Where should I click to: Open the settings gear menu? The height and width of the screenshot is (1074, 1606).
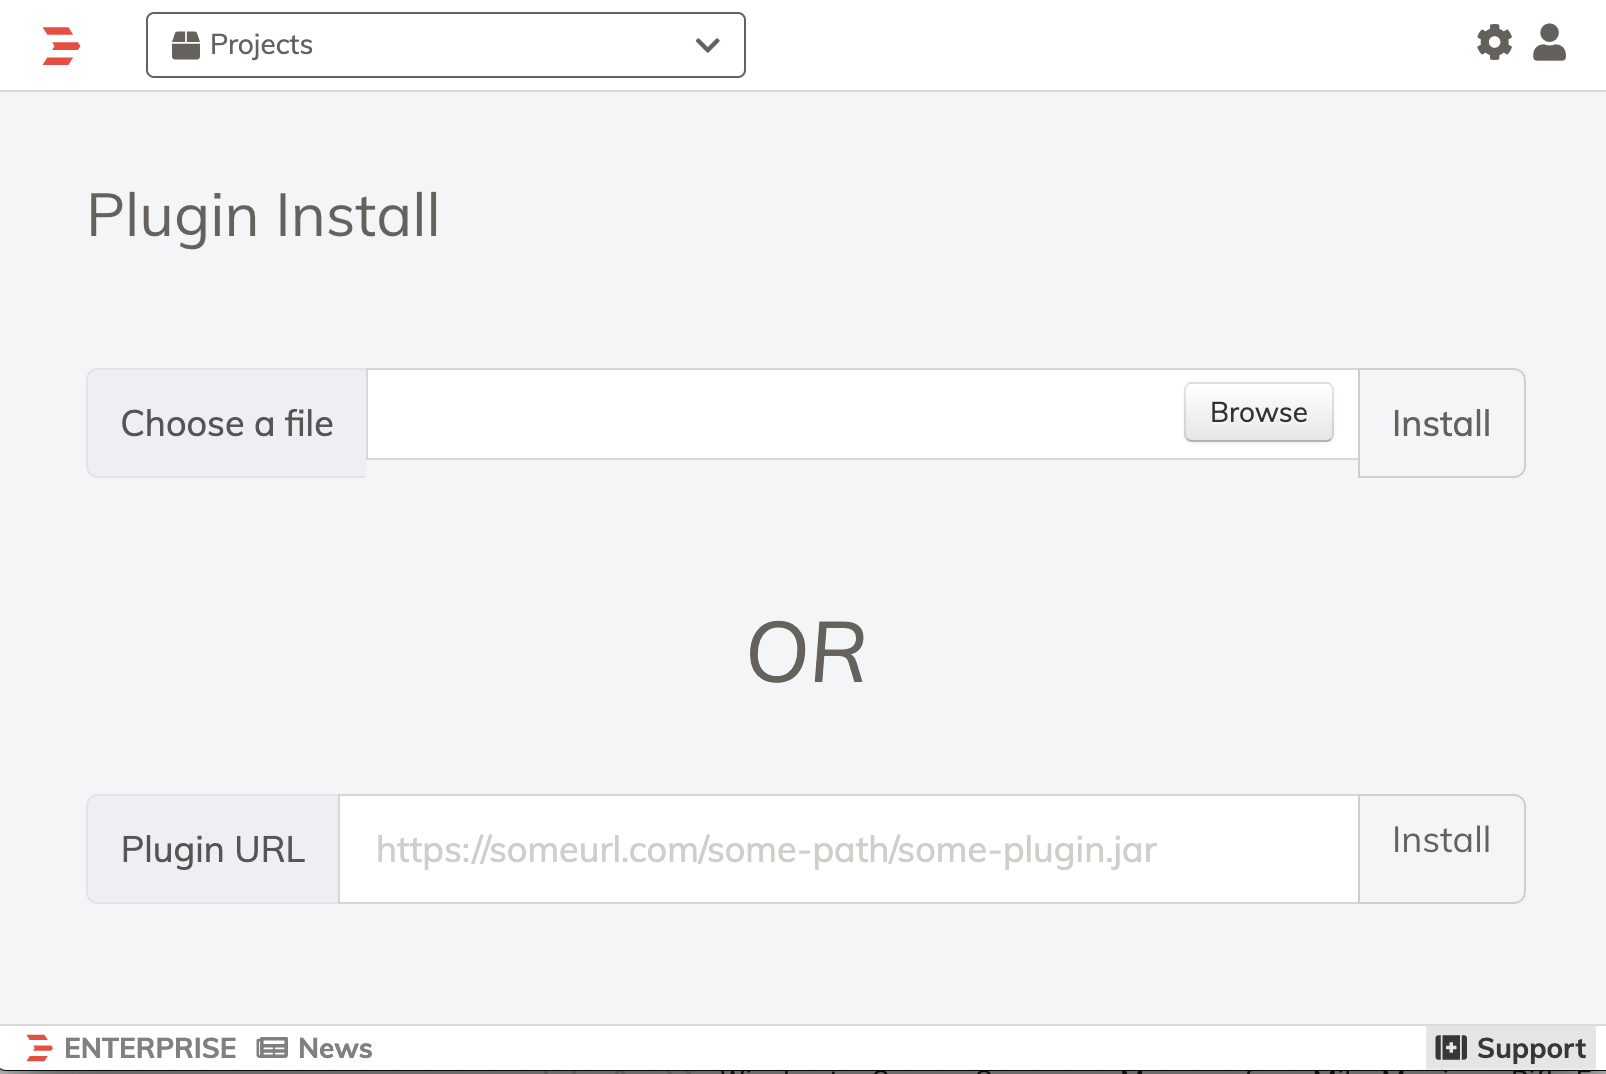point(1494,43)
